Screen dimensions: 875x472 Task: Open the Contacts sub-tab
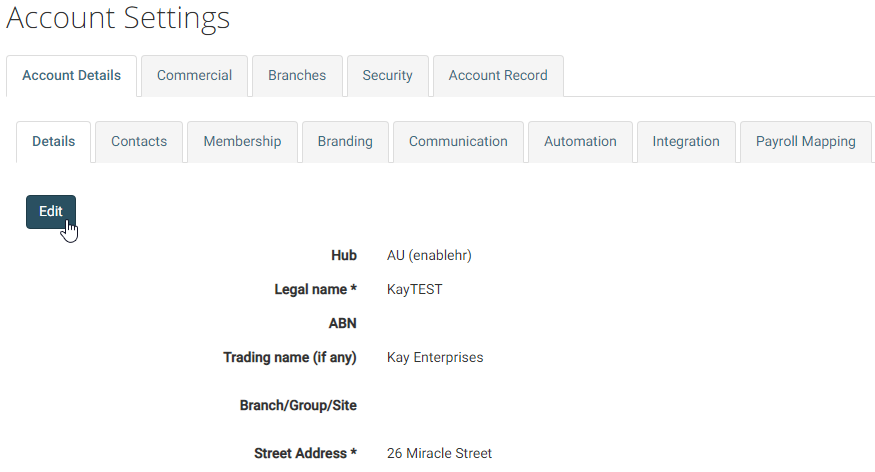(x=139, y=142)
